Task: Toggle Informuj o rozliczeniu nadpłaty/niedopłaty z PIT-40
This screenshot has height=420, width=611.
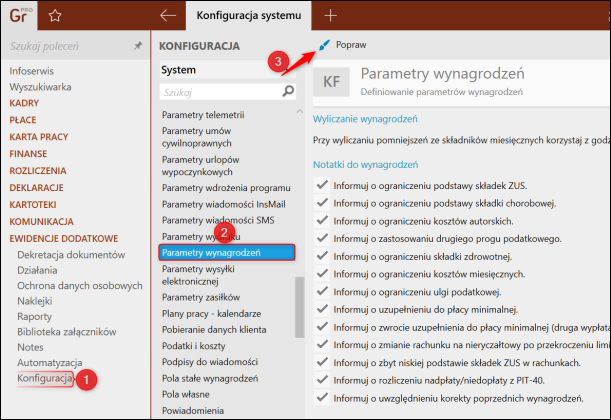Action: (322, 380)
